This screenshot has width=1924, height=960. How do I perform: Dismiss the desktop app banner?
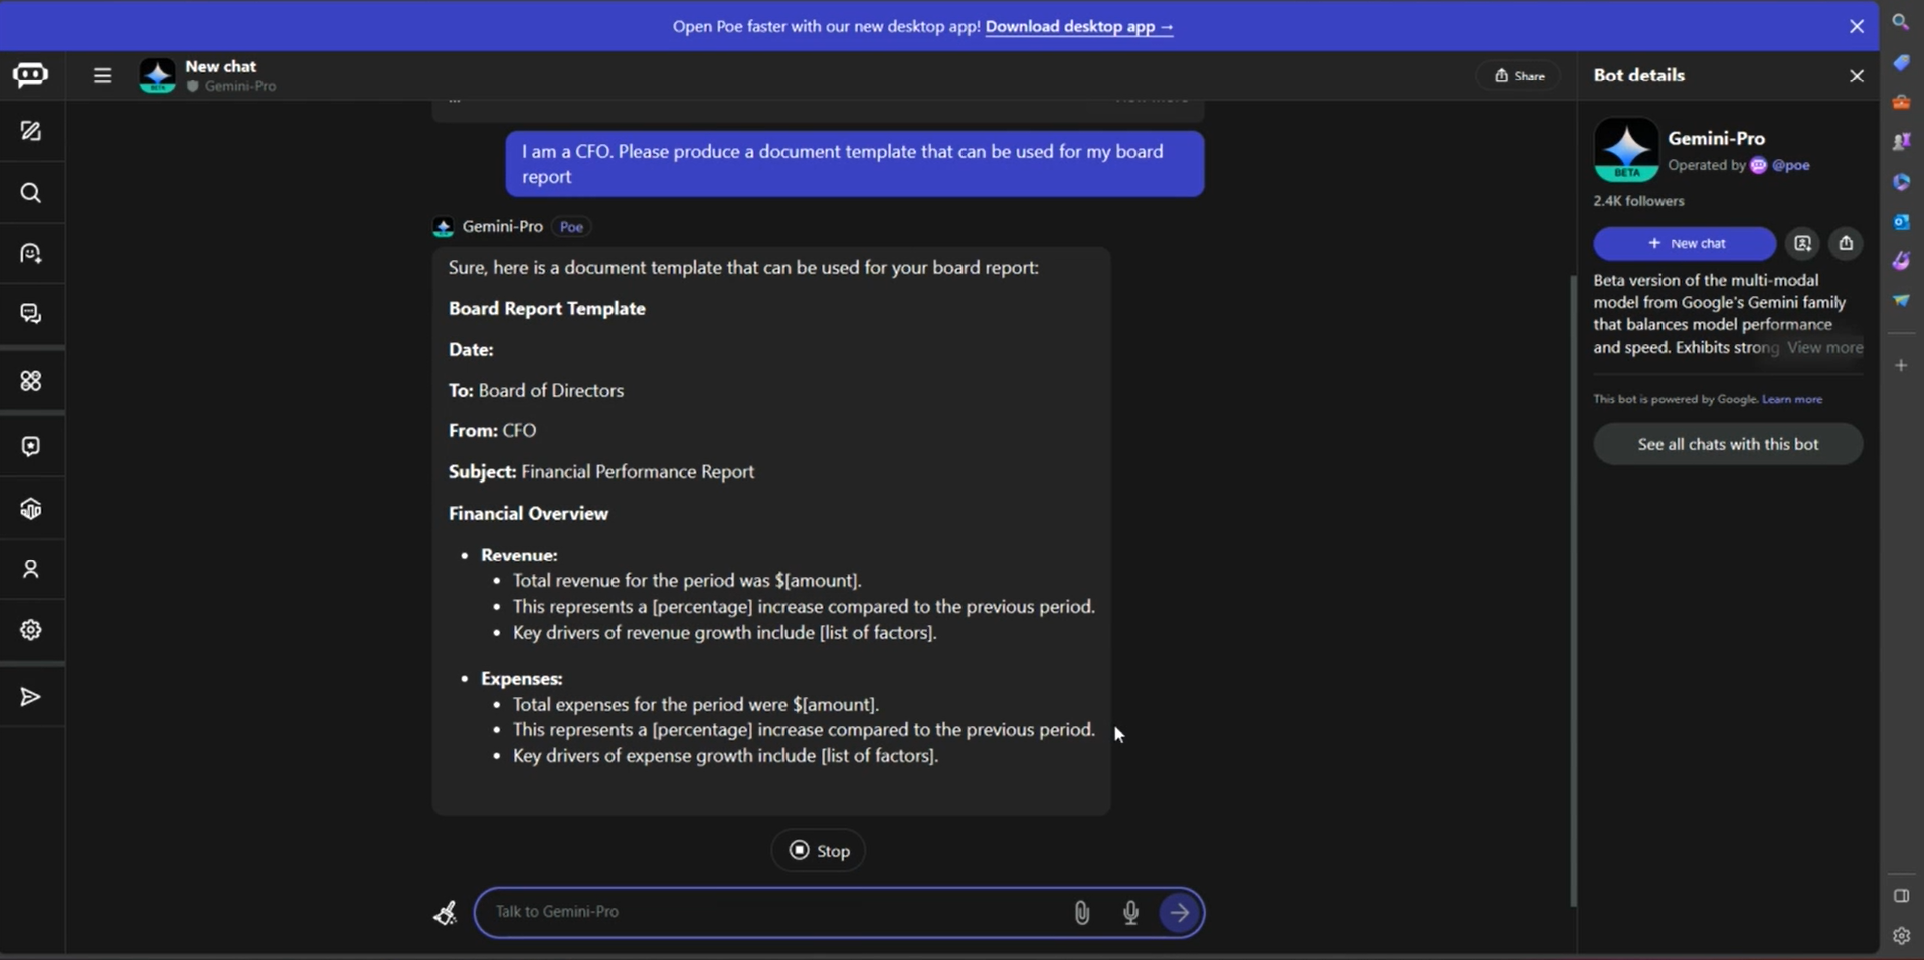[1857, 26]
